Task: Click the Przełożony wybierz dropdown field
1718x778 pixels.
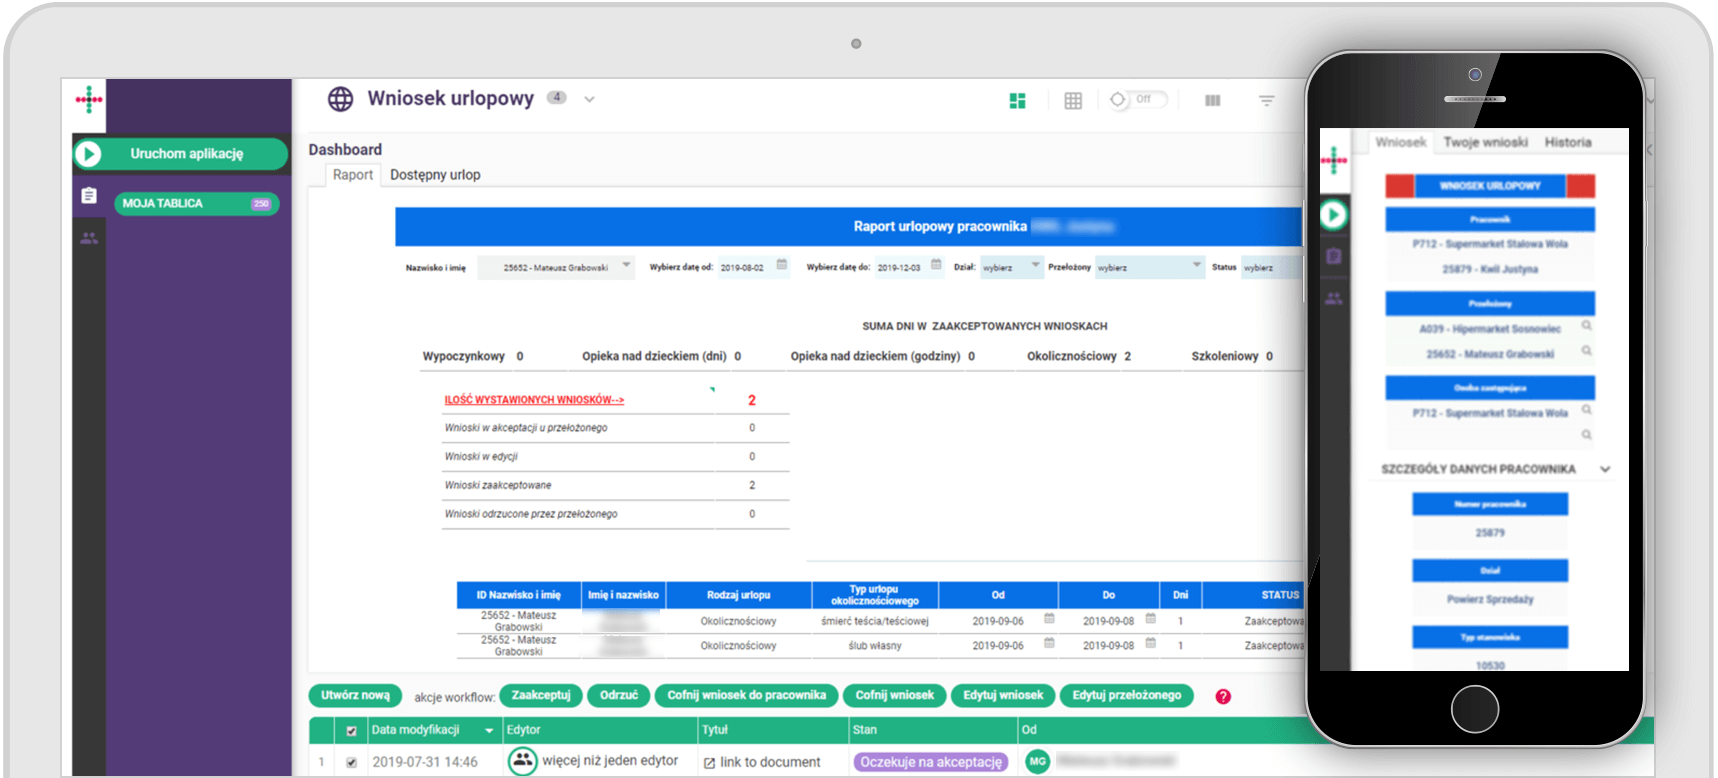Action: [x=1149, y=267]
